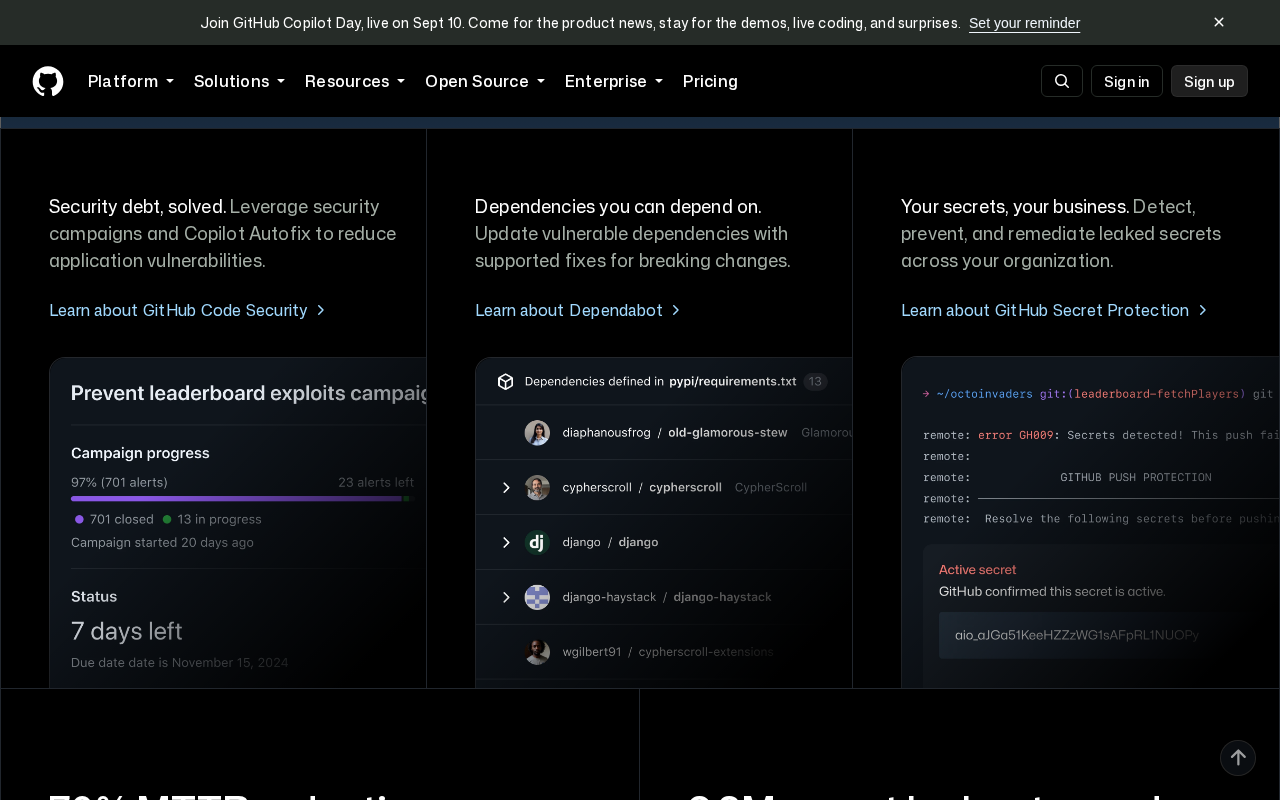Expand the cypherscroll dependency row chevron
Screen dimensions: 1280x800
click(x=506, y=488)
